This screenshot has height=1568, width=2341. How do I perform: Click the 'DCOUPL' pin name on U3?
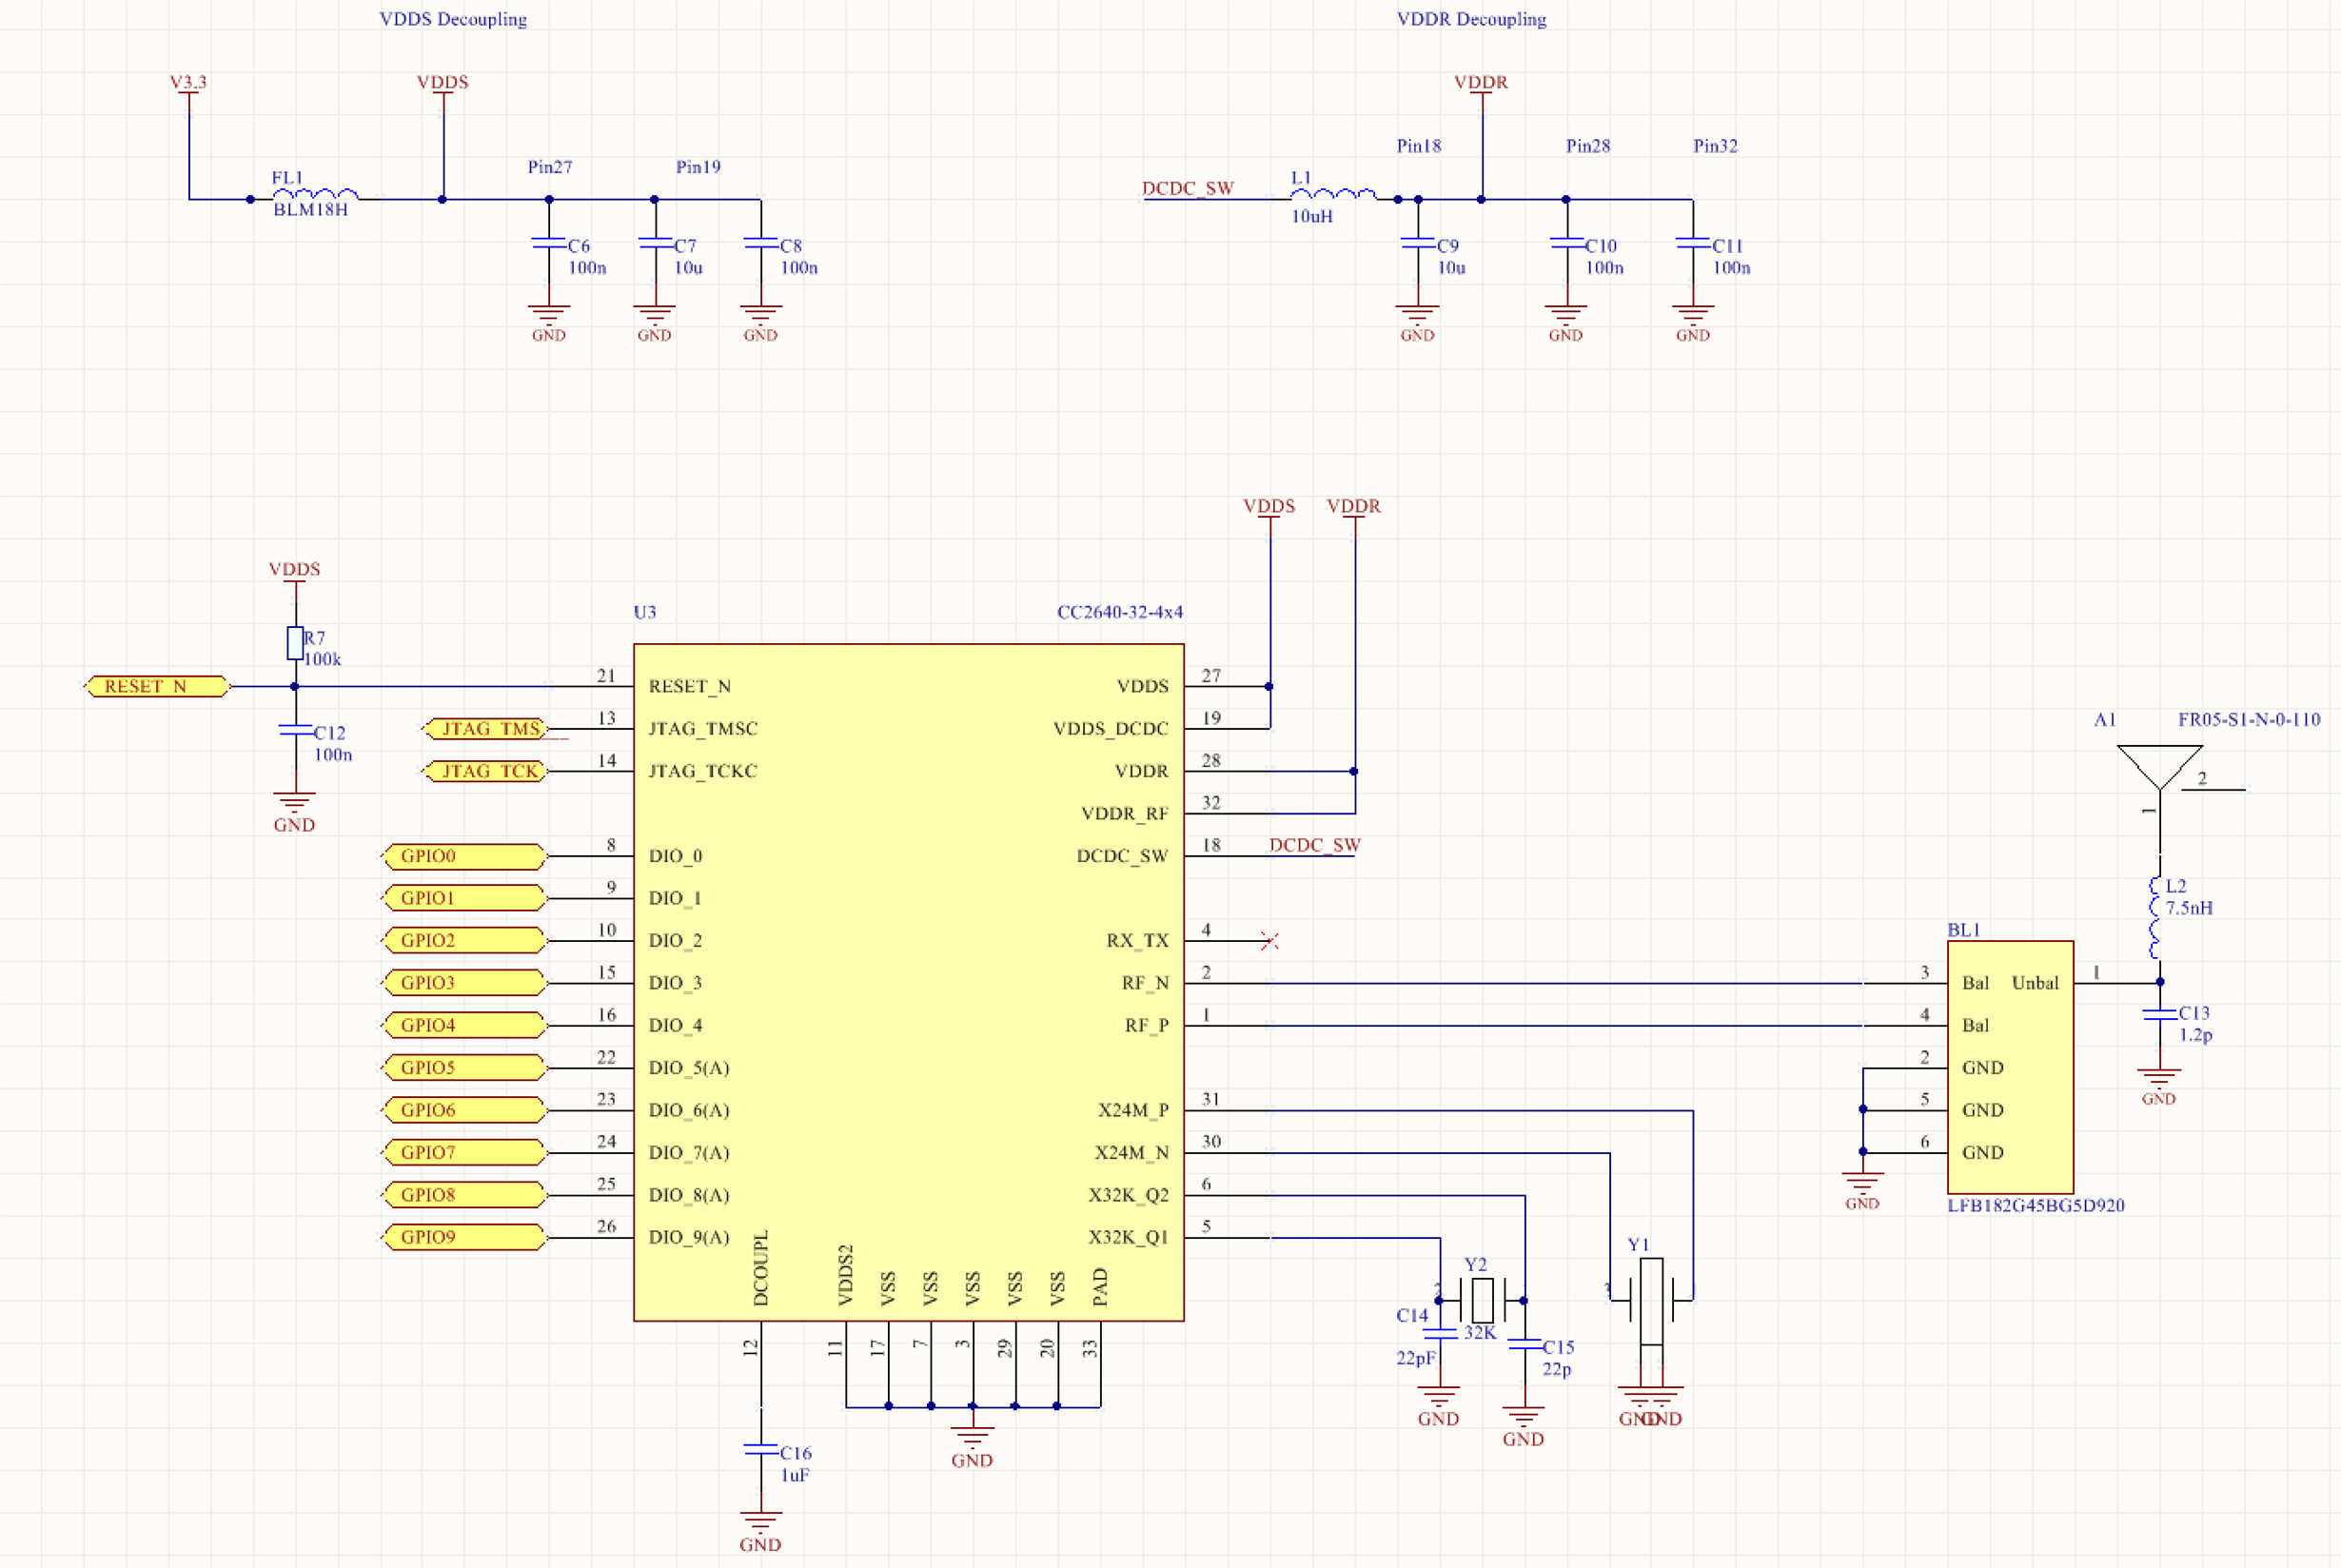(x=761, y=1268)
